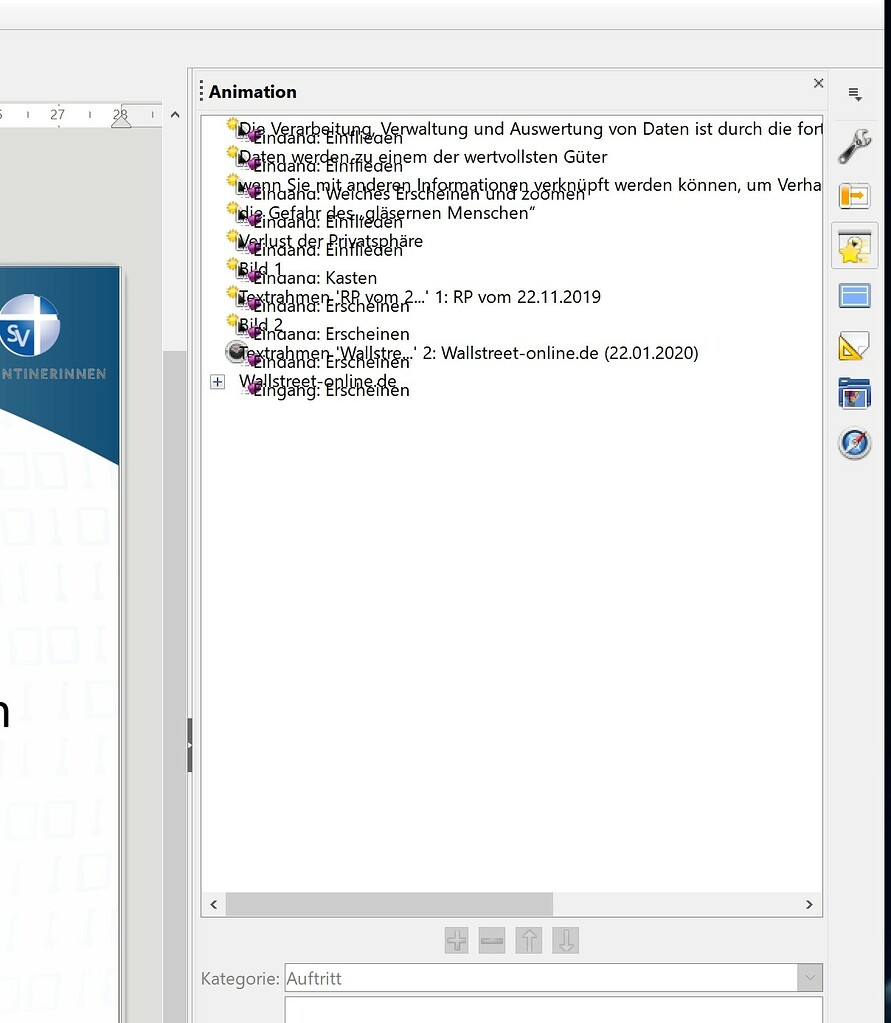The height and width of the screenshot is (1023, 891).
Task: Expand the Wallstreet-online.de tree node
Action: click(x=218, y=381)
